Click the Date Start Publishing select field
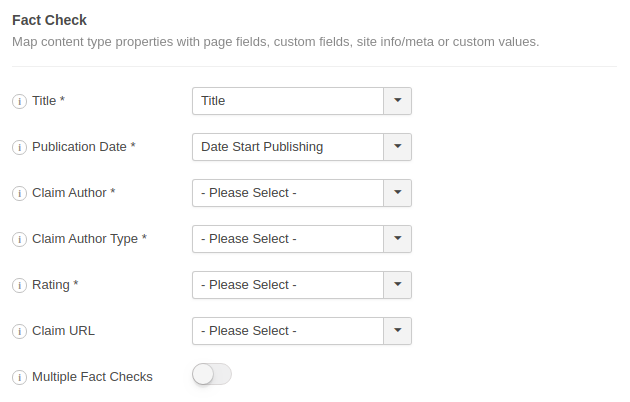Viewport: 630px width, 402px height. (302, 147)
